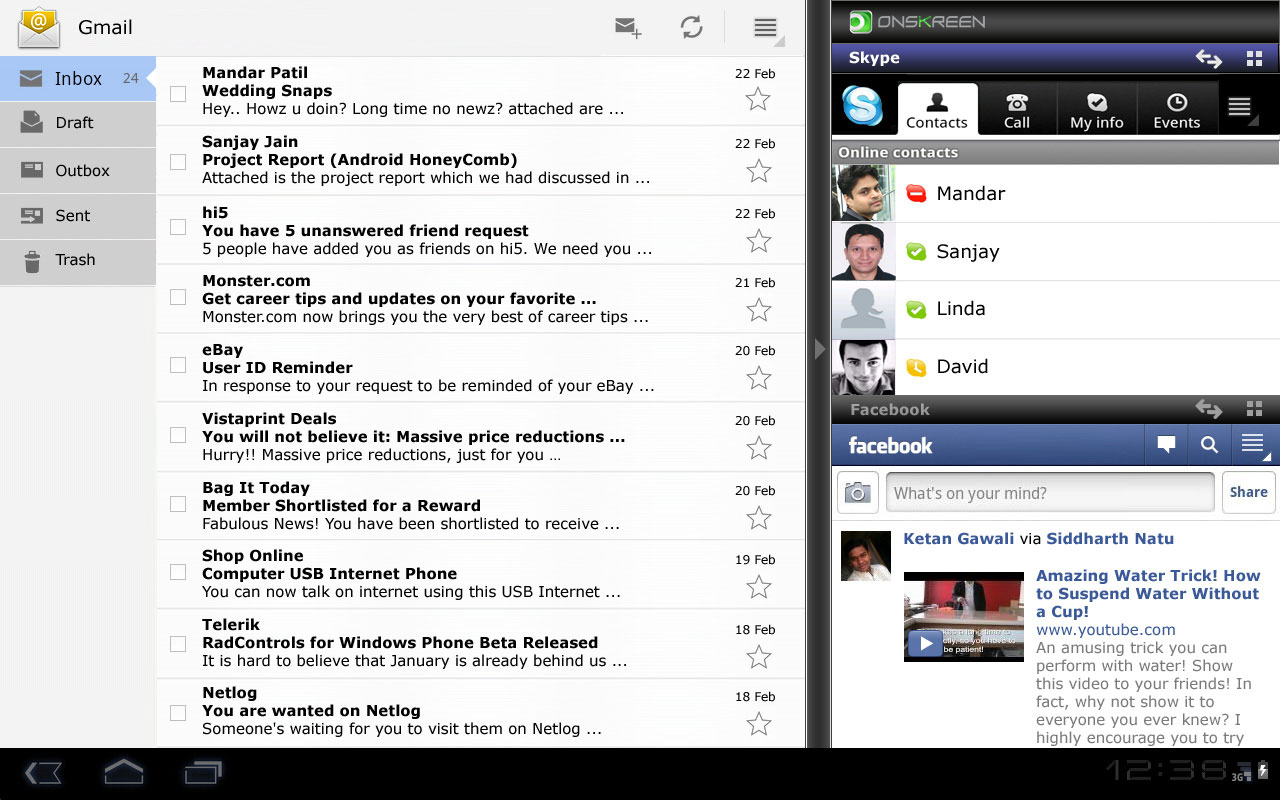Open the Amazing Water Trick link
This screenshot has width=1280, height=800.
(x=1148, y=594)
